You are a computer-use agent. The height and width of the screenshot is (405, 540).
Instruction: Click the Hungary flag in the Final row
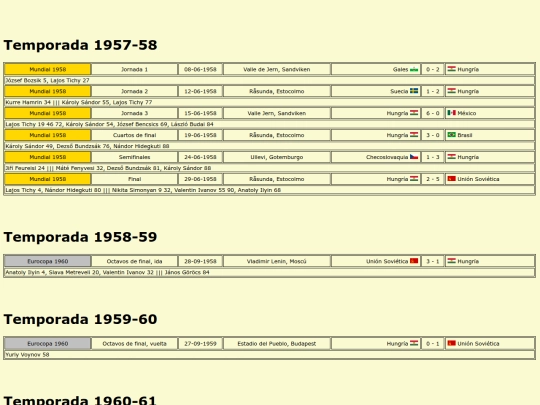pos(414,179)
